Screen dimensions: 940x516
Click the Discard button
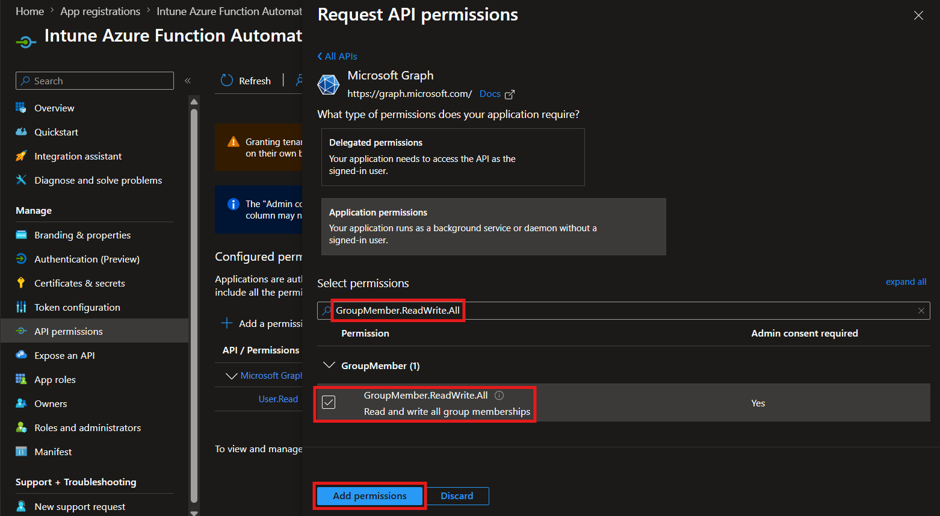click(457, 496)
